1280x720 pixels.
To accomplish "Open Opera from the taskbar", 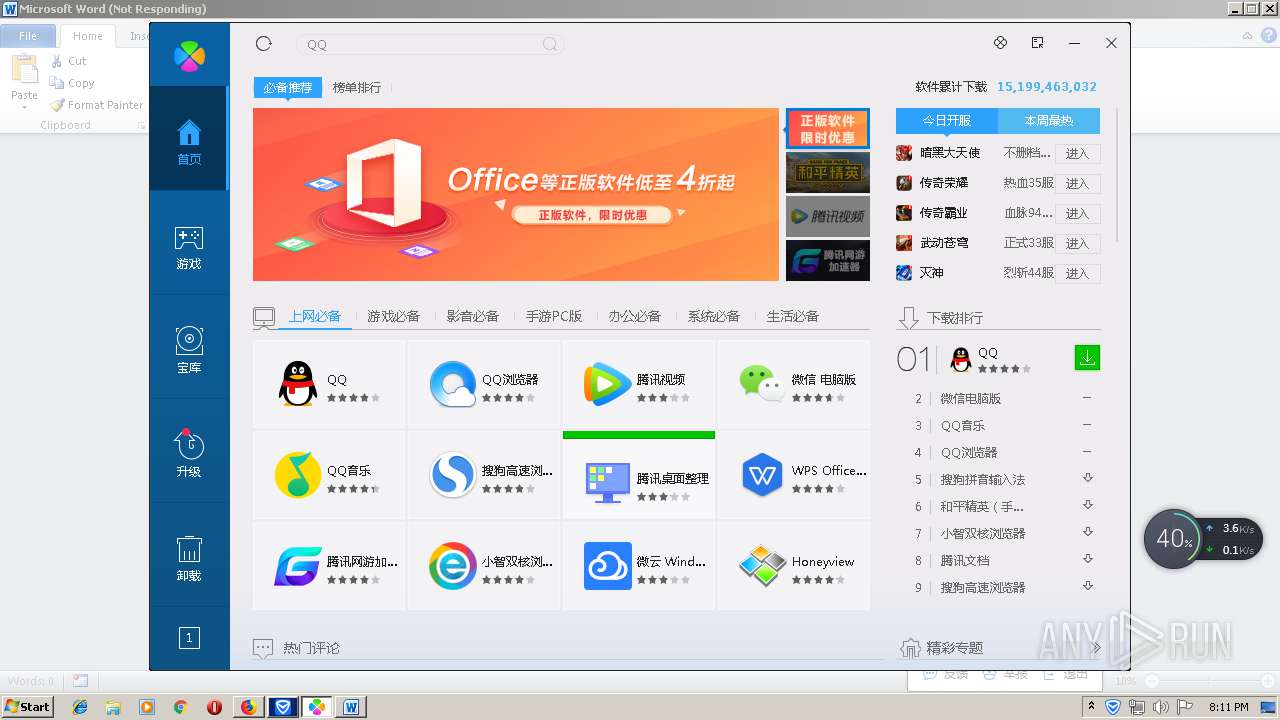I will tap(214, 707).
